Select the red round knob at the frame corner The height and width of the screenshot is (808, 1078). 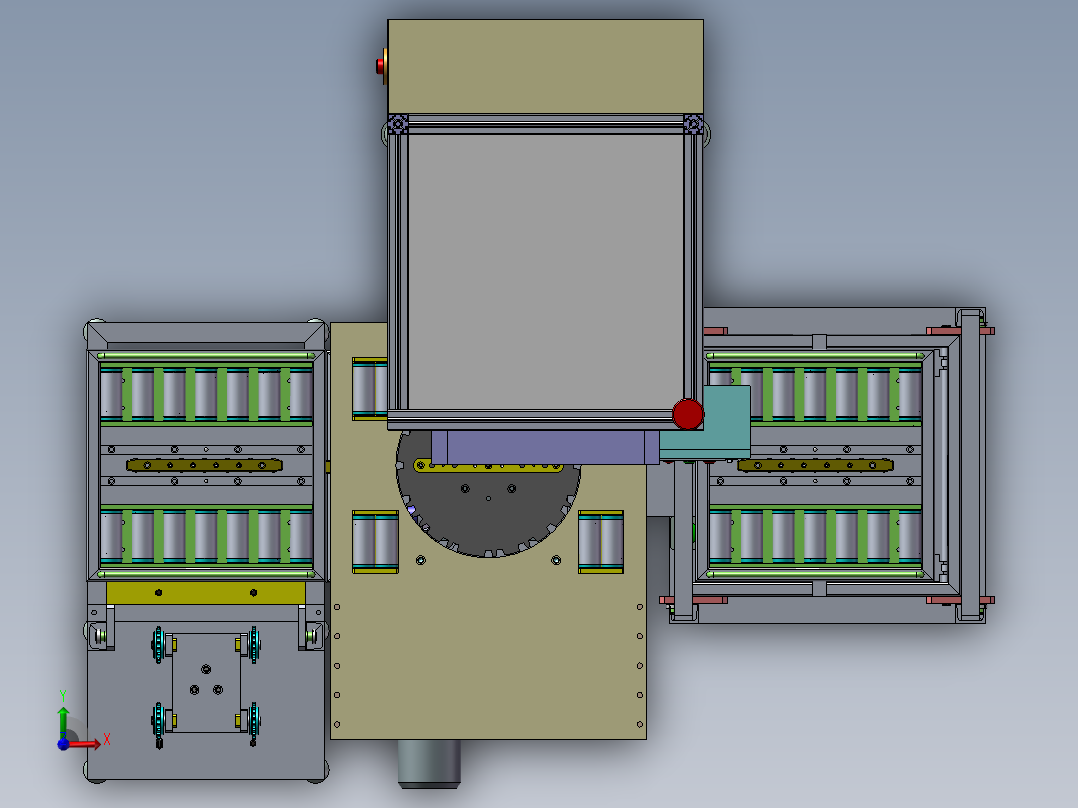point(688,415)
